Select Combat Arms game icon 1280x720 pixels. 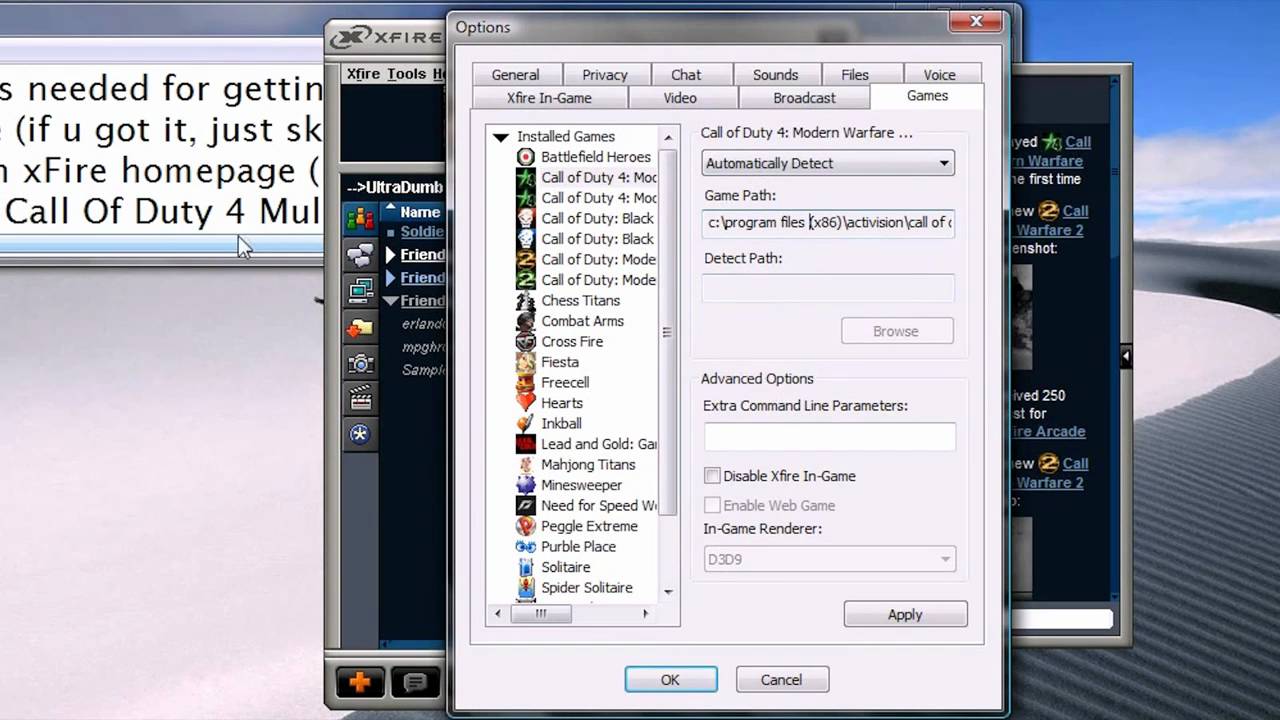525,321
